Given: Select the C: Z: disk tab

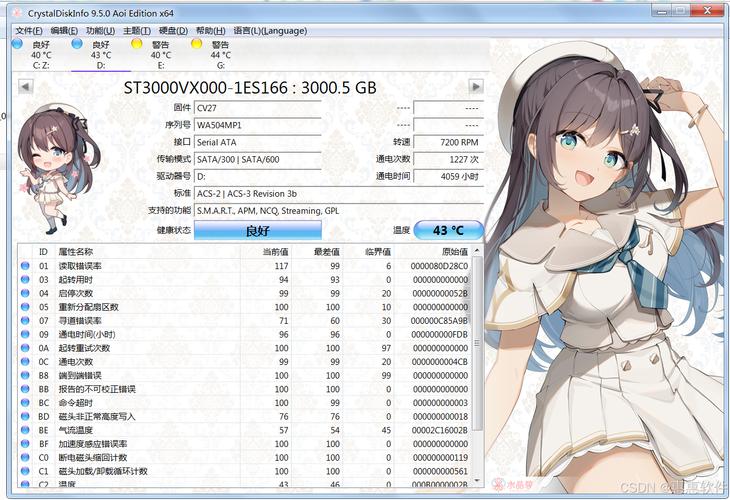Looking at the screenshot, I should tap(41, 54).
